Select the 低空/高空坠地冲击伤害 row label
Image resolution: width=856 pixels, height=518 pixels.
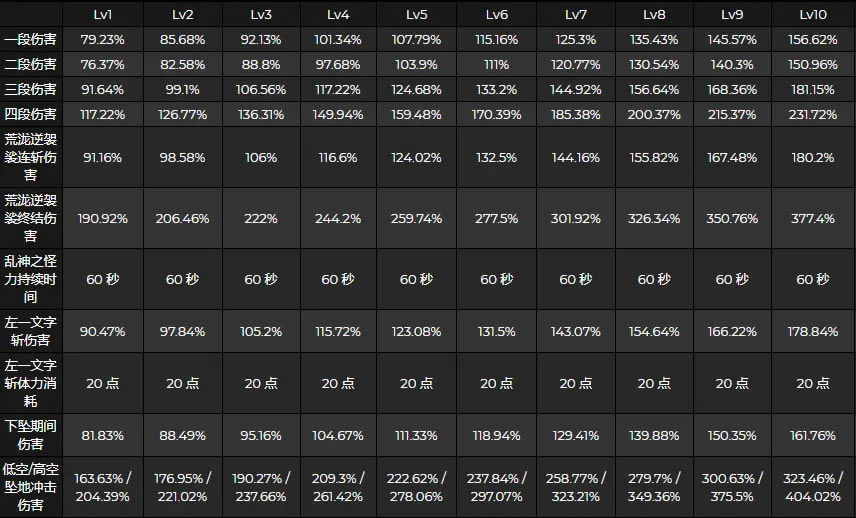(x=30, y=487)
